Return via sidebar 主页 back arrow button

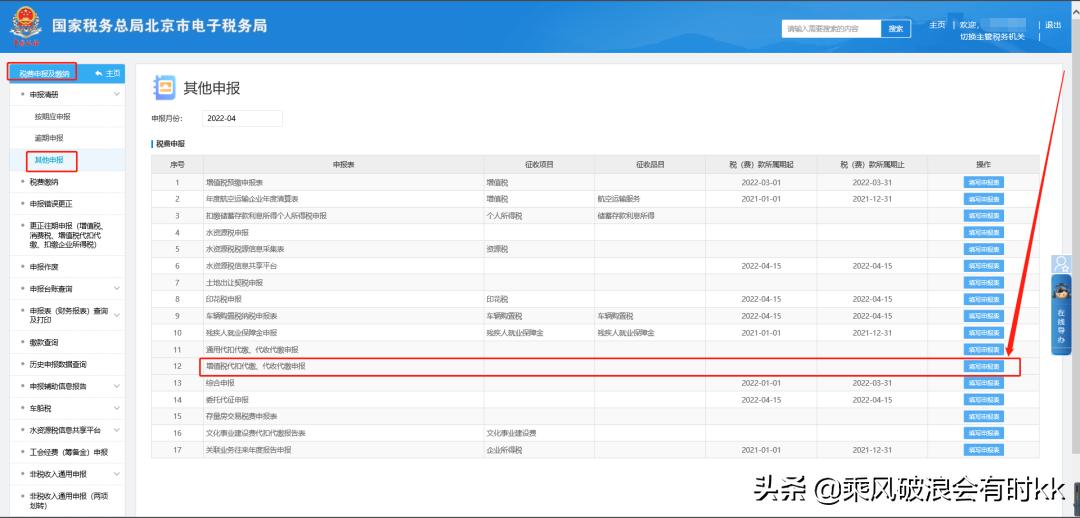[x=107, y=73]
